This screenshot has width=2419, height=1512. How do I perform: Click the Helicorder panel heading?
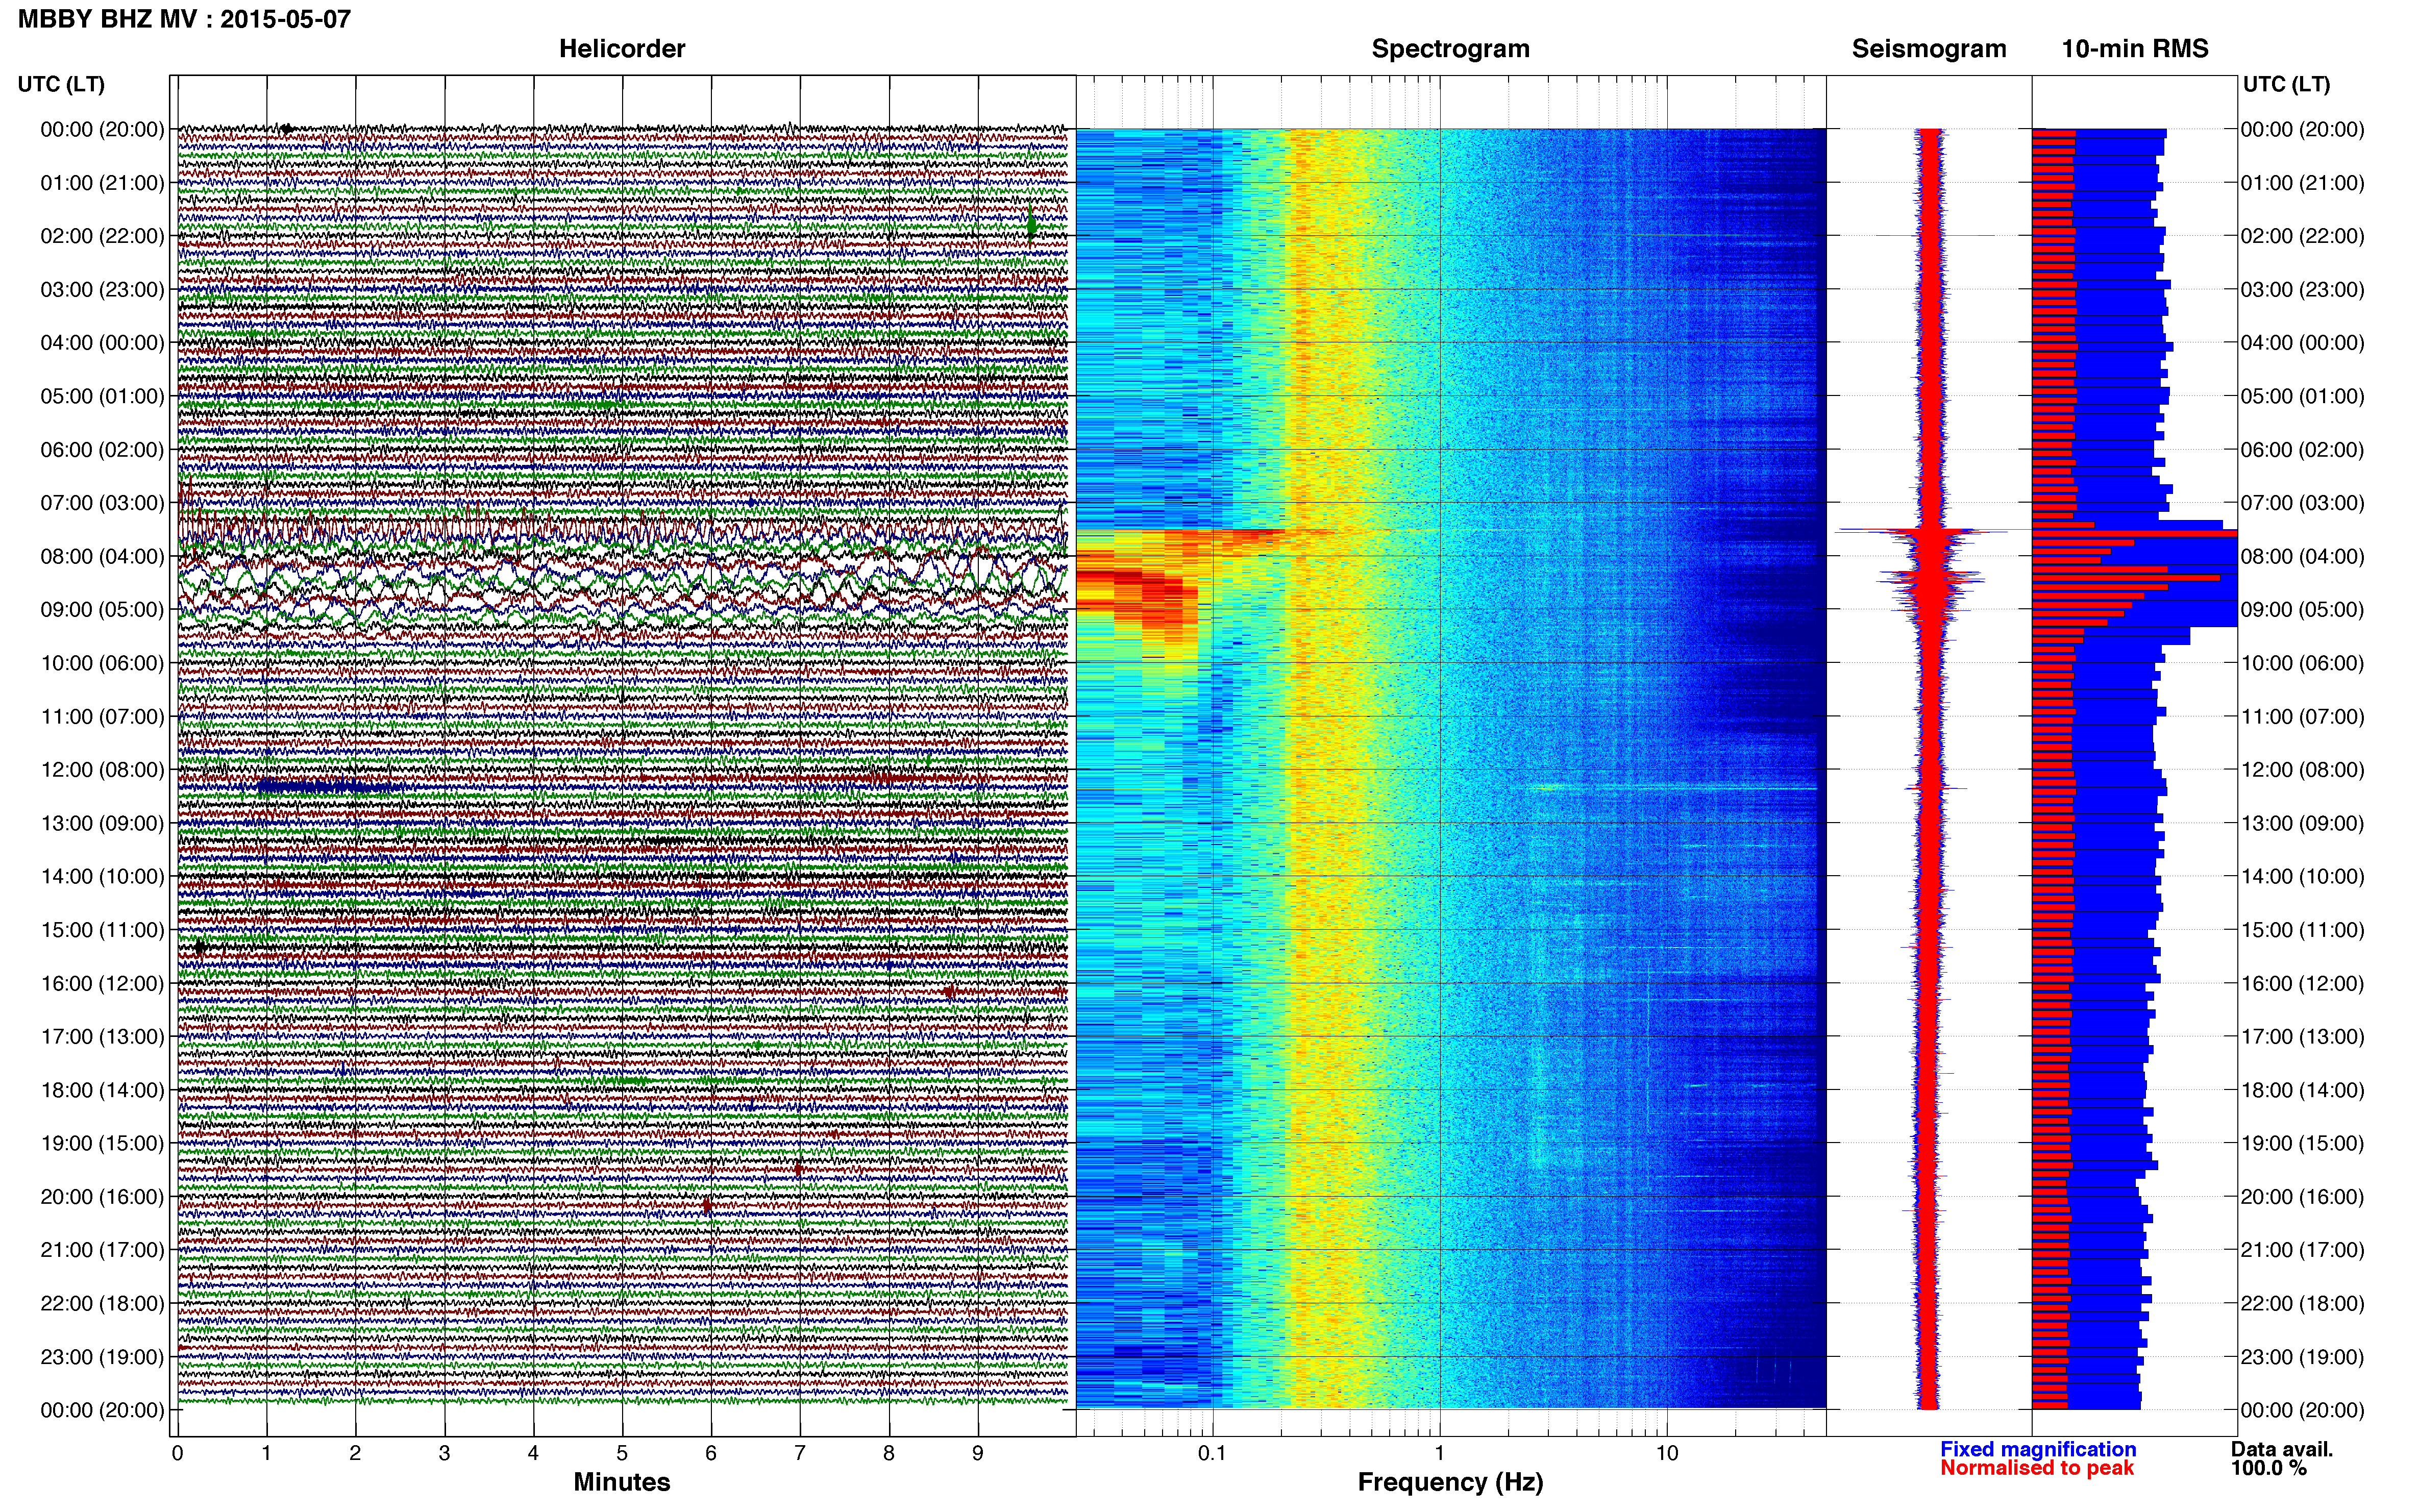coord(622,49)
